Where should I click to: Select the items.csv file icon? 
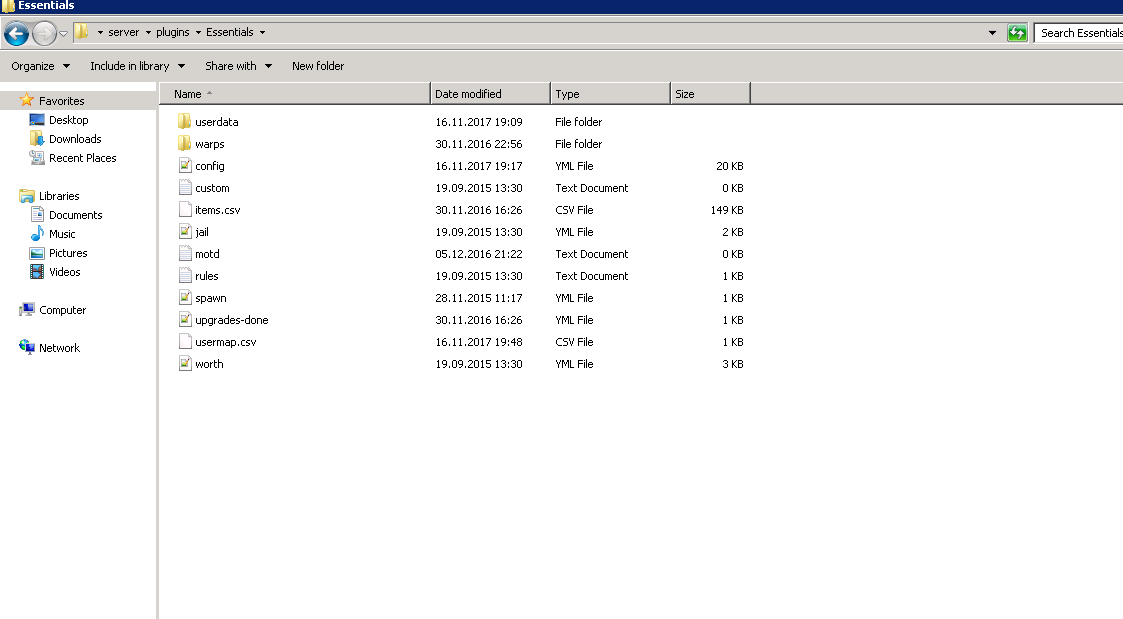185,210
